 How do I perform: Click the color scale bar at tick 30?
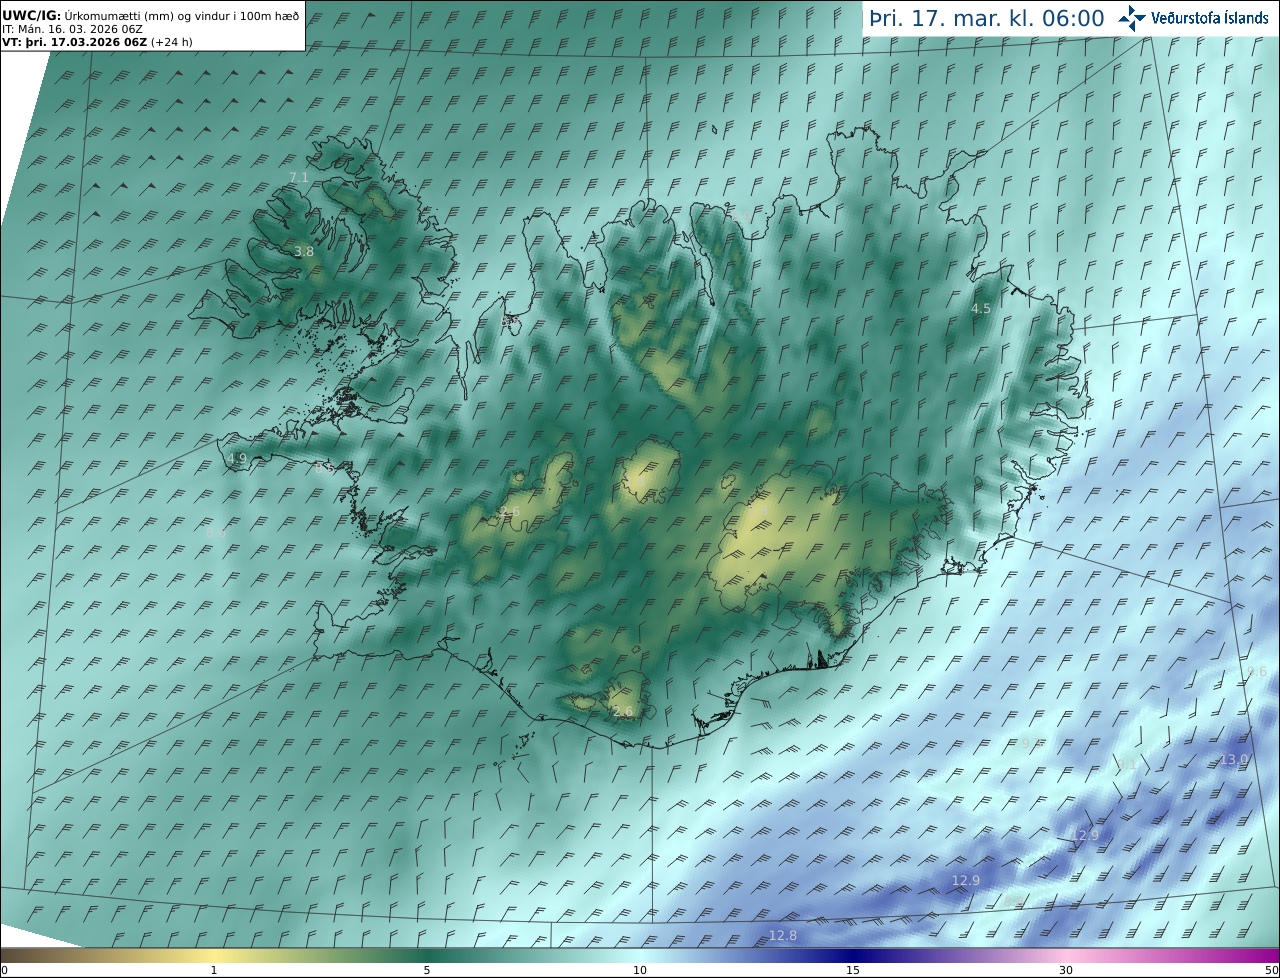[x=1066, y=955]
